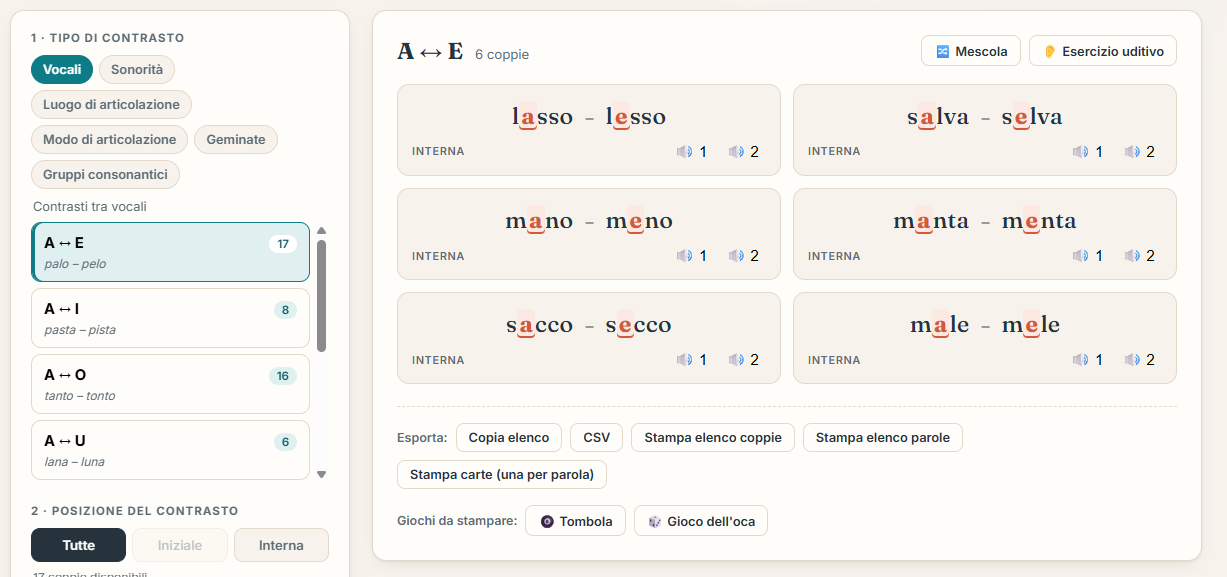
Task: Click the word meno
Action: pyautogui.click(x=639, y=221)
